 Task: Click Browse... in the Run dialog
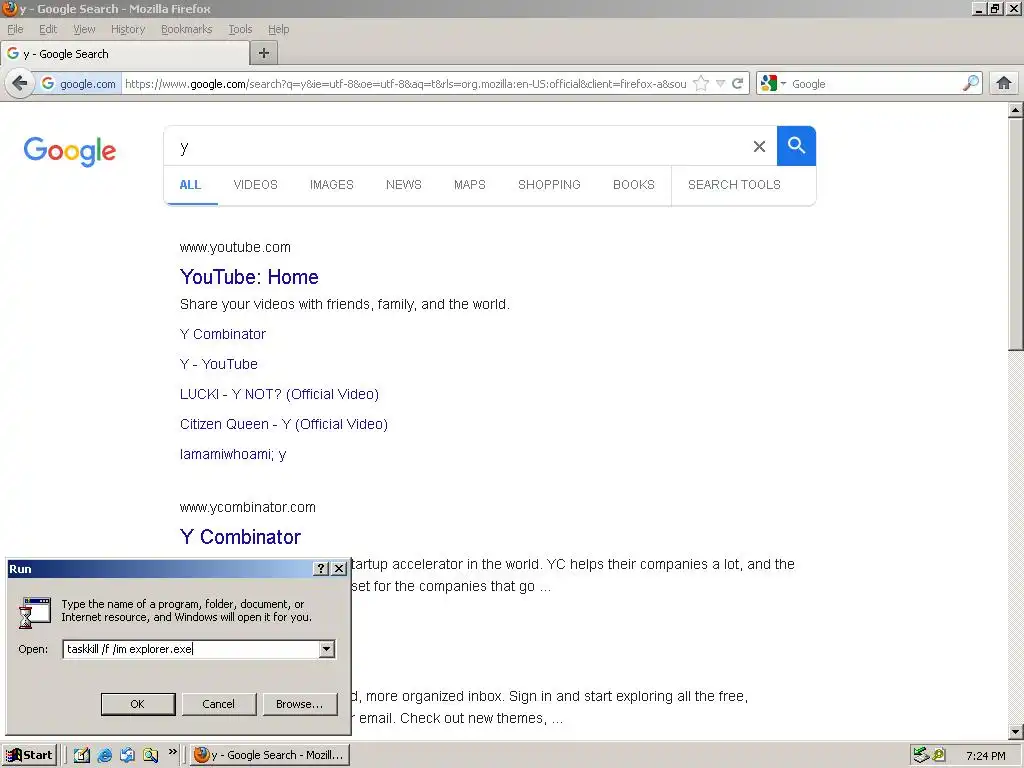[300, 704]
